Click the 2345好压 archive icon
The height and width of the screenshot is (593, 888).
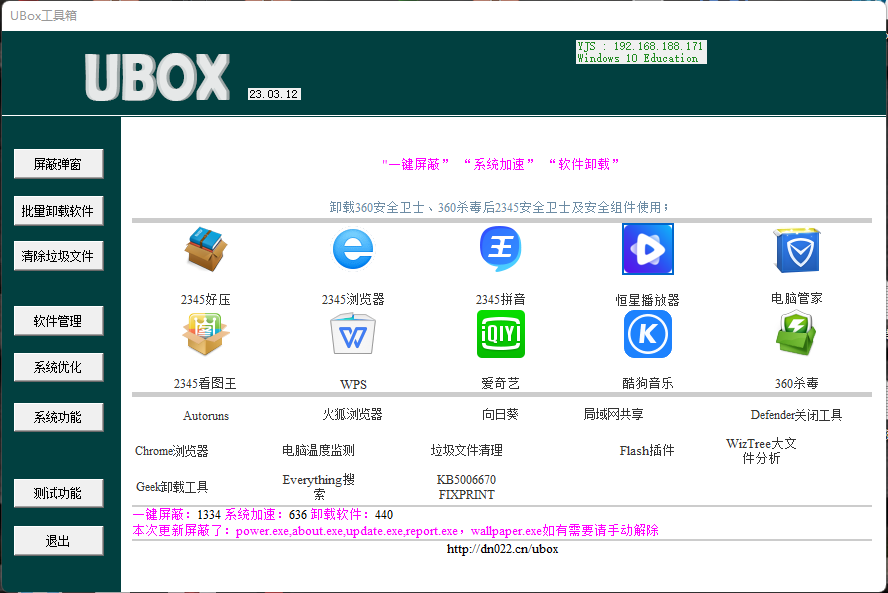(x=206, y=251)
